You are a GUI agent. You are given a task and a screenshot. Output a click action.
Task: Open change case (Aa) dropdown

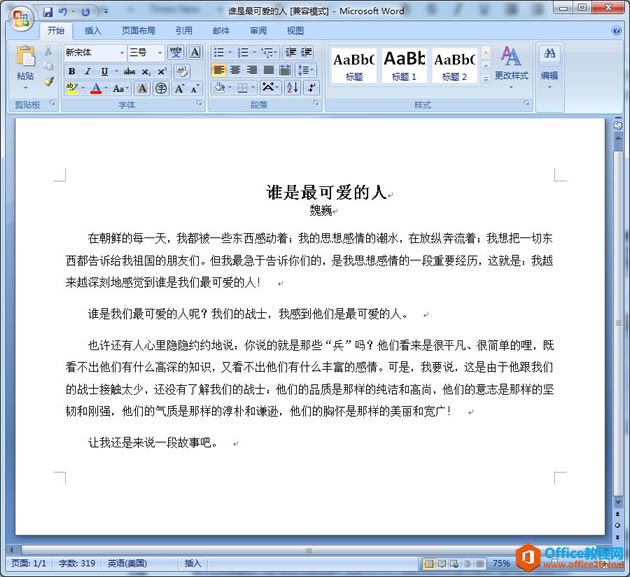tap(121, 88)
